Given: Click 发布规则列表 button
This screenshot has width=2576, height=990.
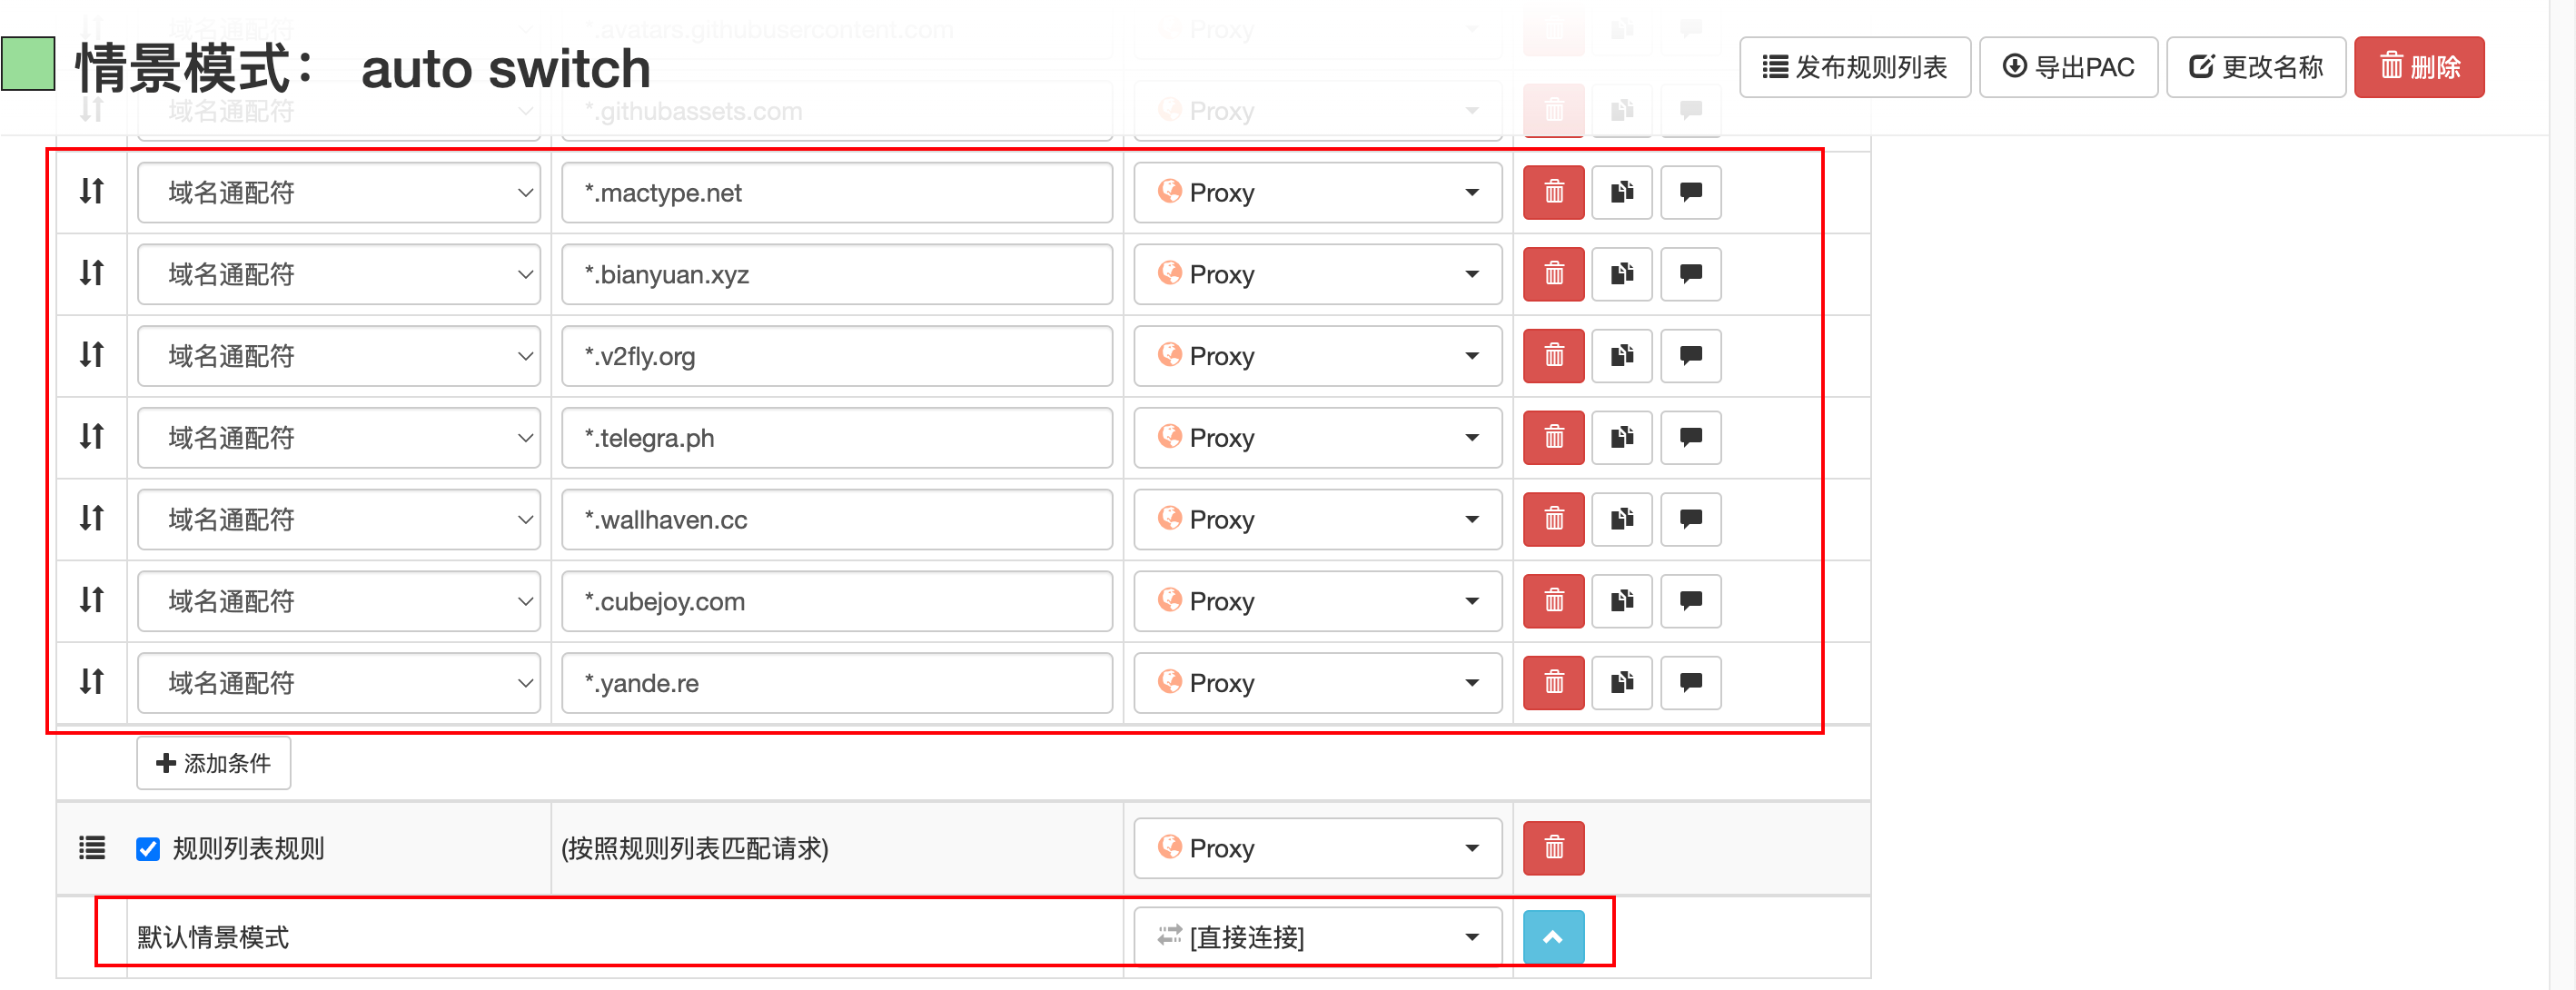Looking at the screenshot, I should click(1854, 67).
